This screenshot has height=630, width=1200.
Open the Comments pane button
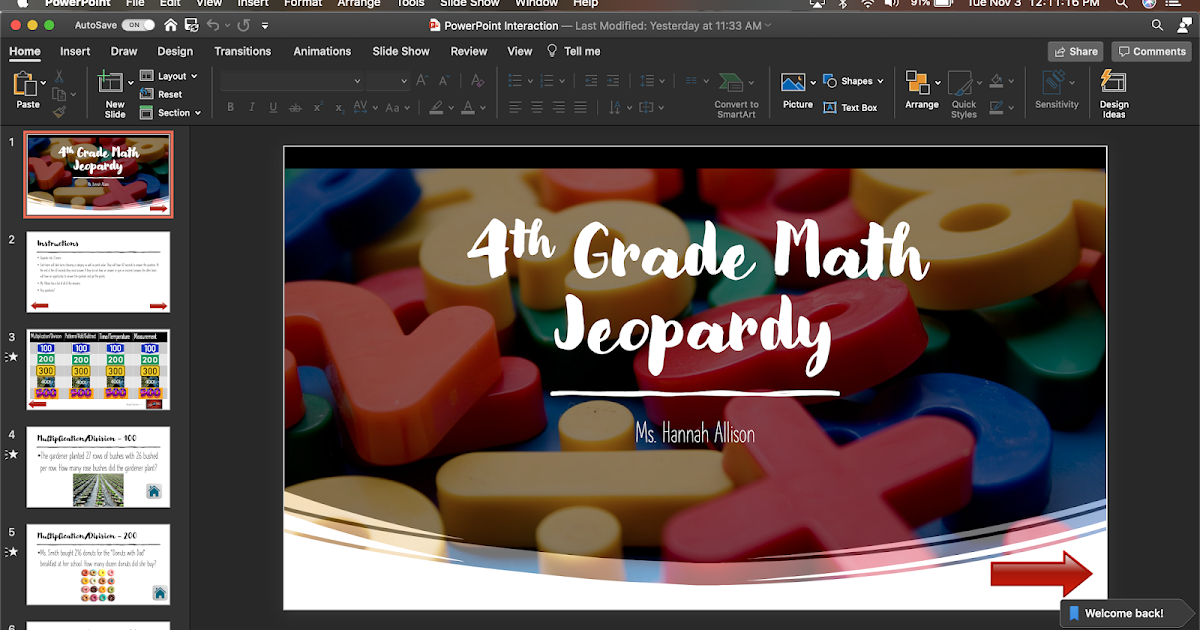click(1152, 51)
